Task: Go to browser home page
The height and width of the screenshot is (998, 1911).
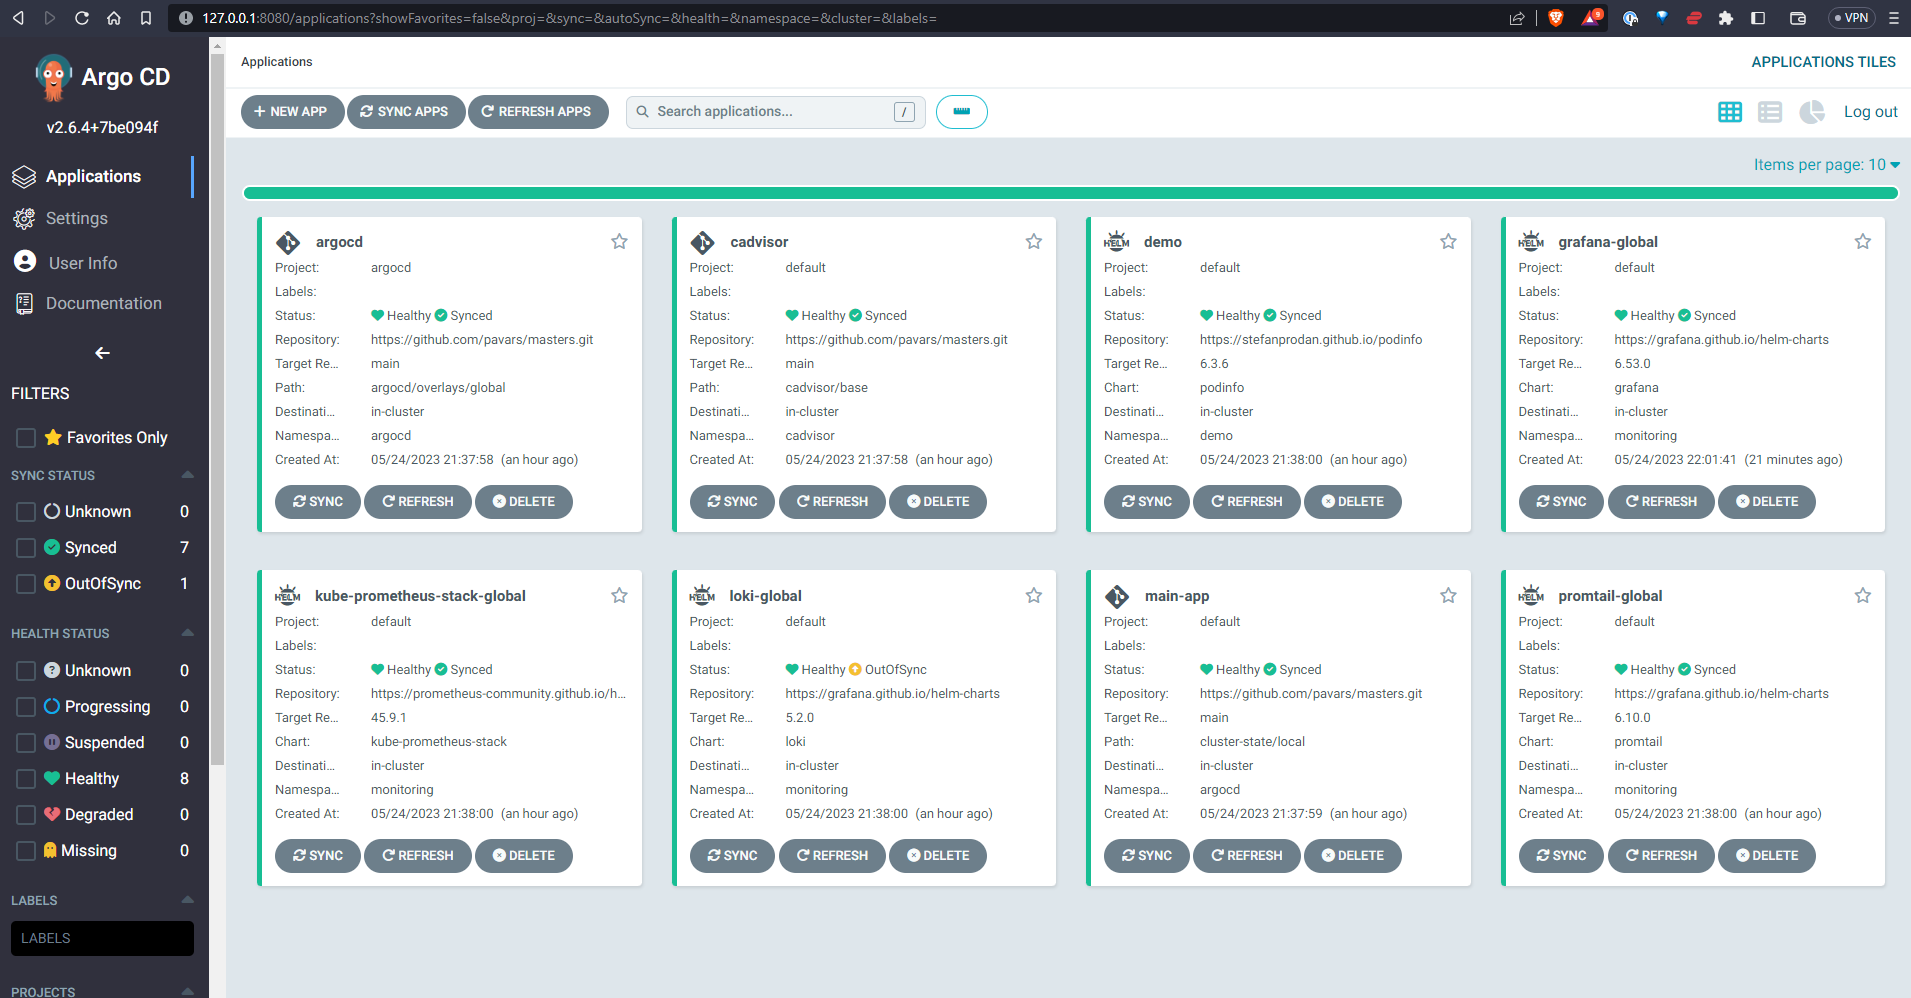Action: pyautogui.click(x=114, y=18)
